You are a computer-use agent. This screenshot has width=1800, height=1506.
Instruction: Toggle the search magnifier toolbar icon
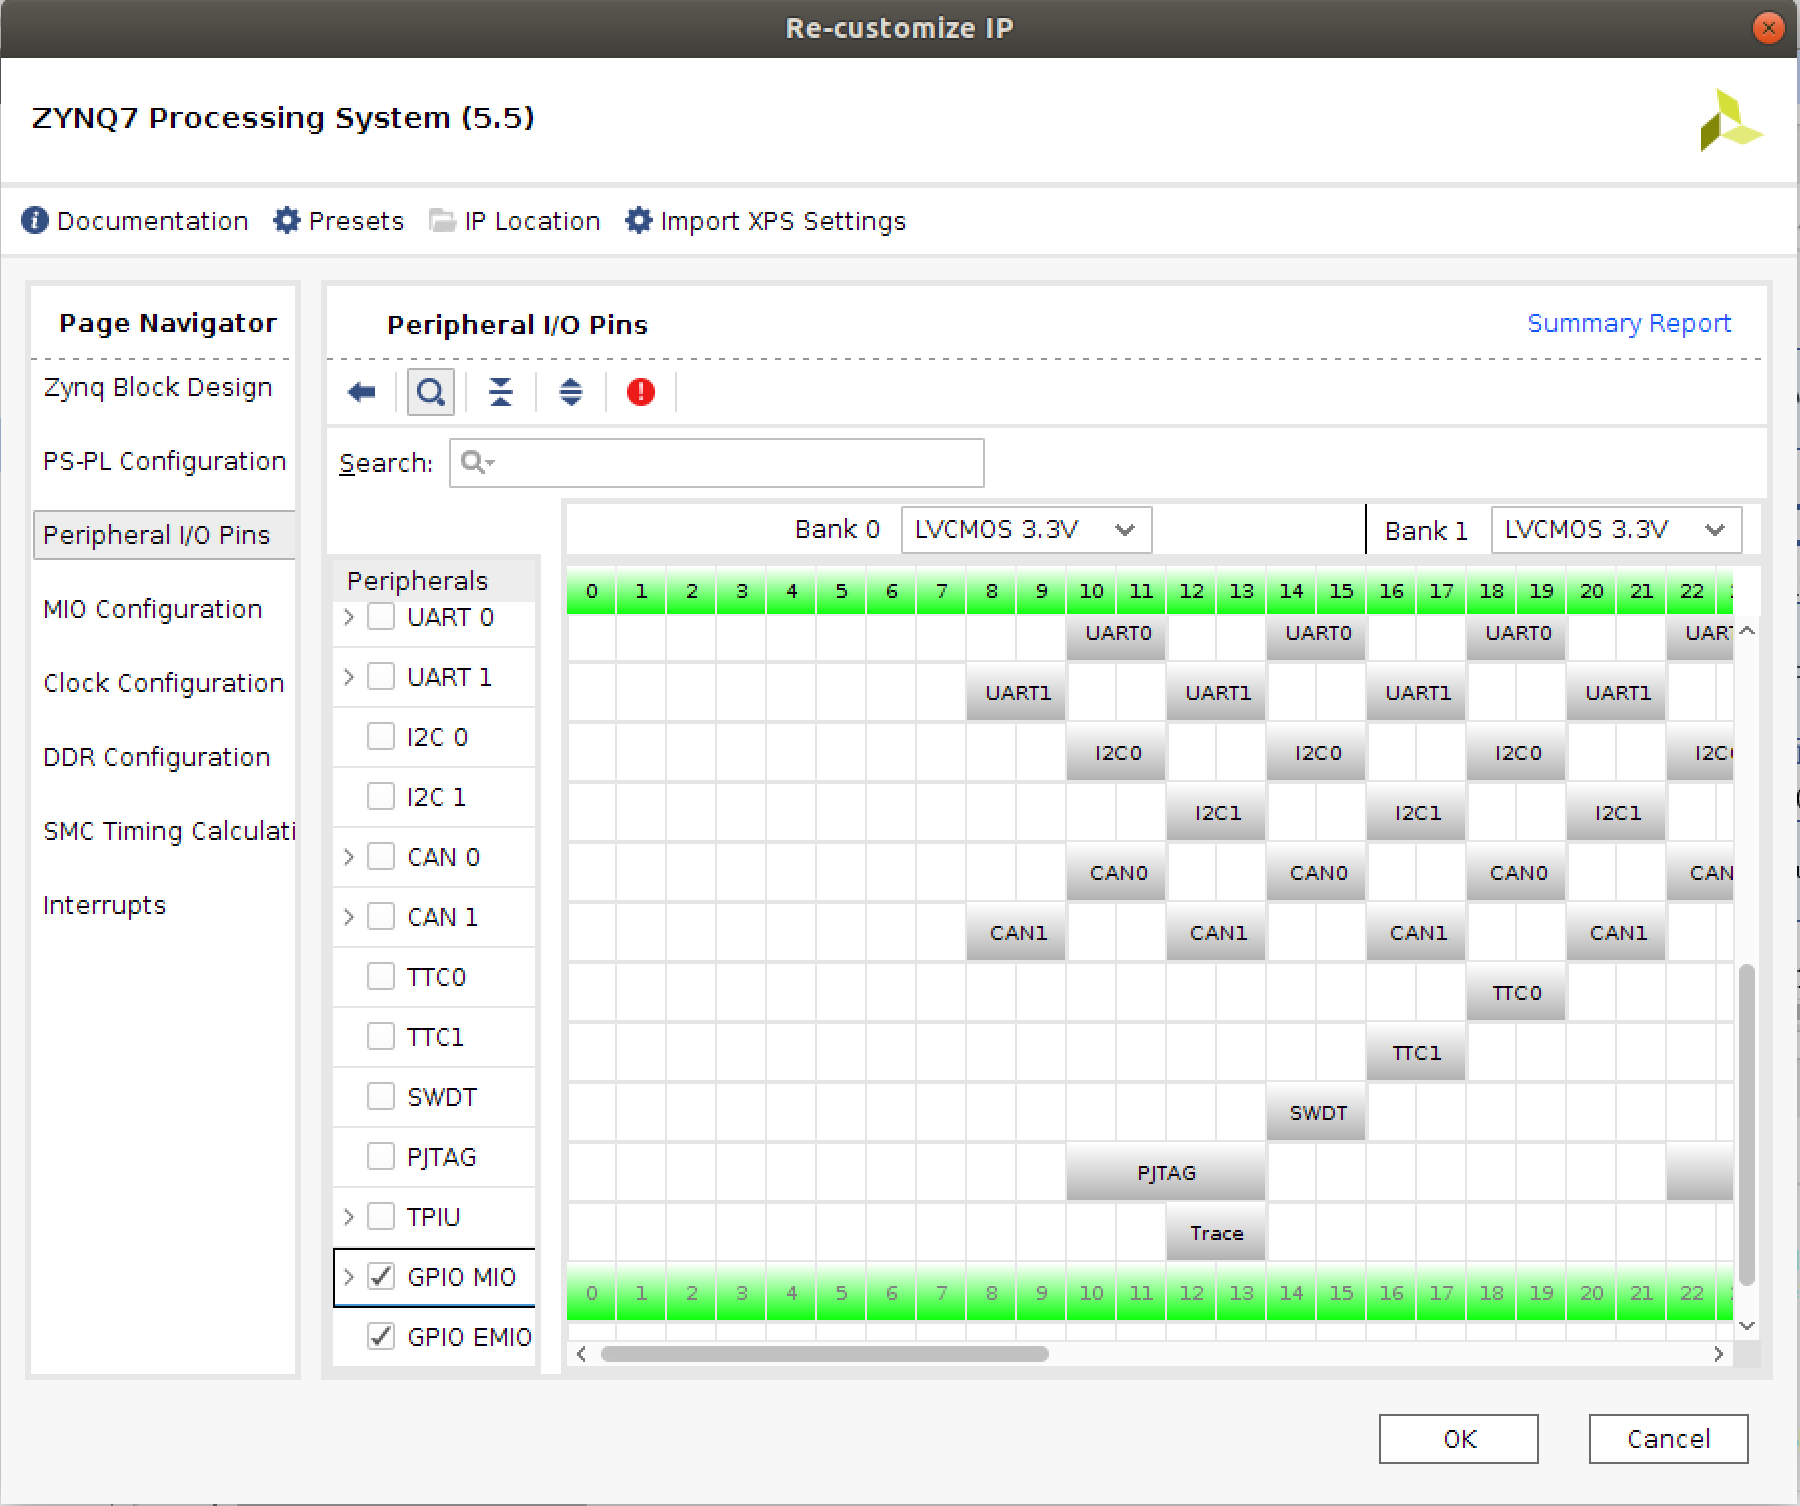point(431,392)
